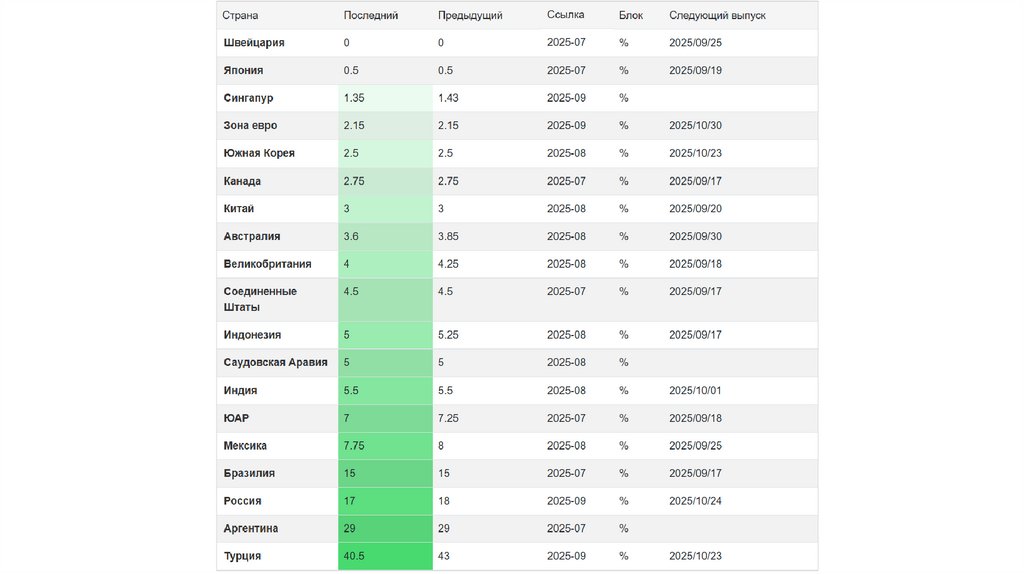Open the Саудовская Аравия link
The height and width of the screenshot is (574, 1024).
click(x=275, y=362)
